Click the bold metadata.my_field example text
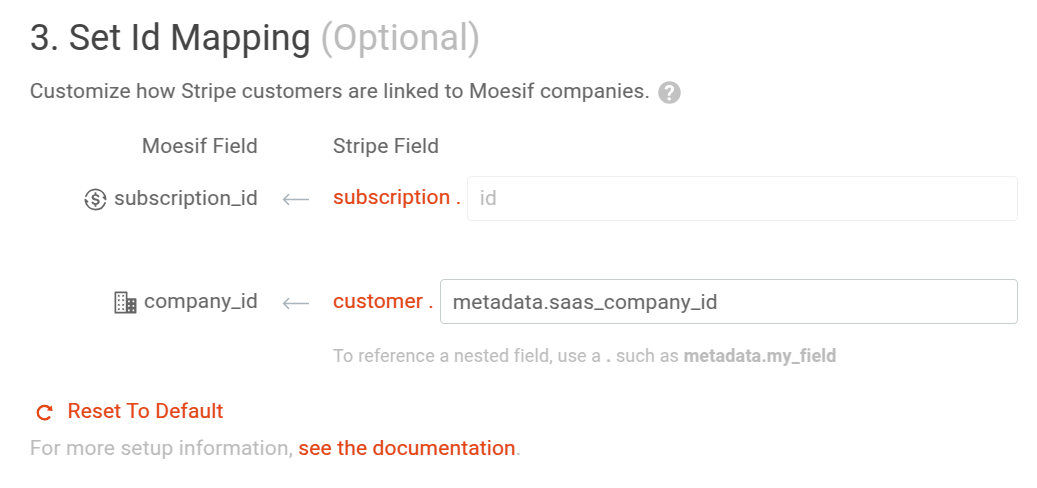Screen dimensions: 1037x488 (x=760, y=355)
